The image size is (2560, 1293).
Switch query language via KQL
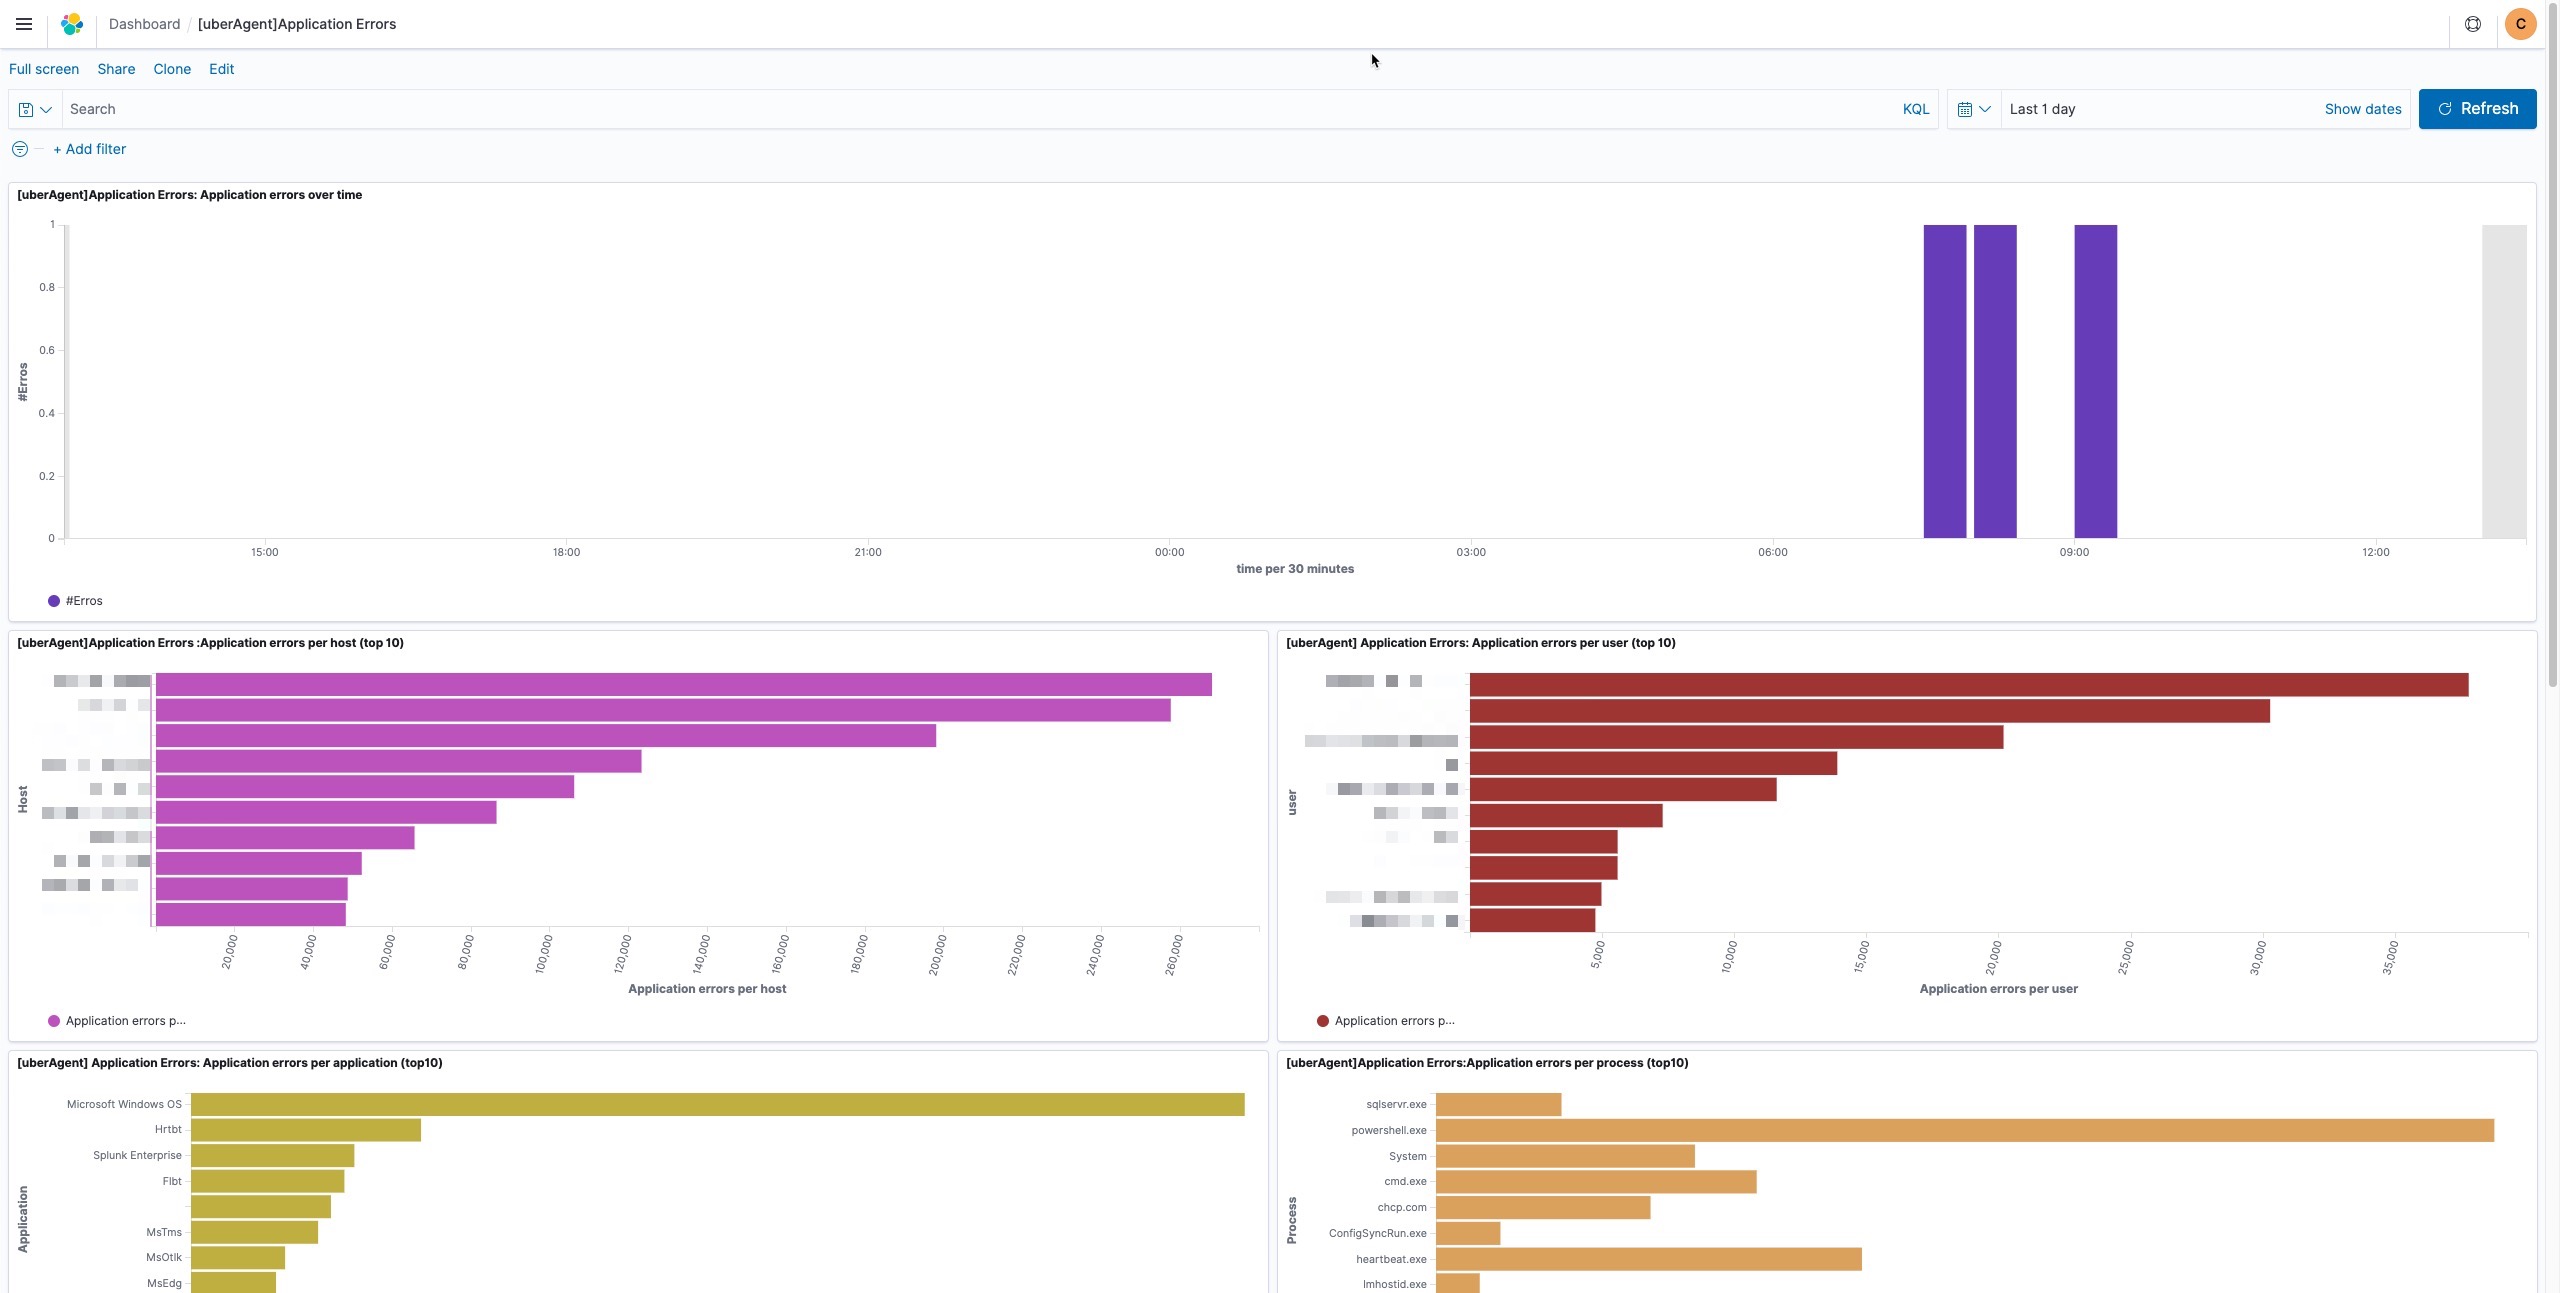click(1915, 109)
